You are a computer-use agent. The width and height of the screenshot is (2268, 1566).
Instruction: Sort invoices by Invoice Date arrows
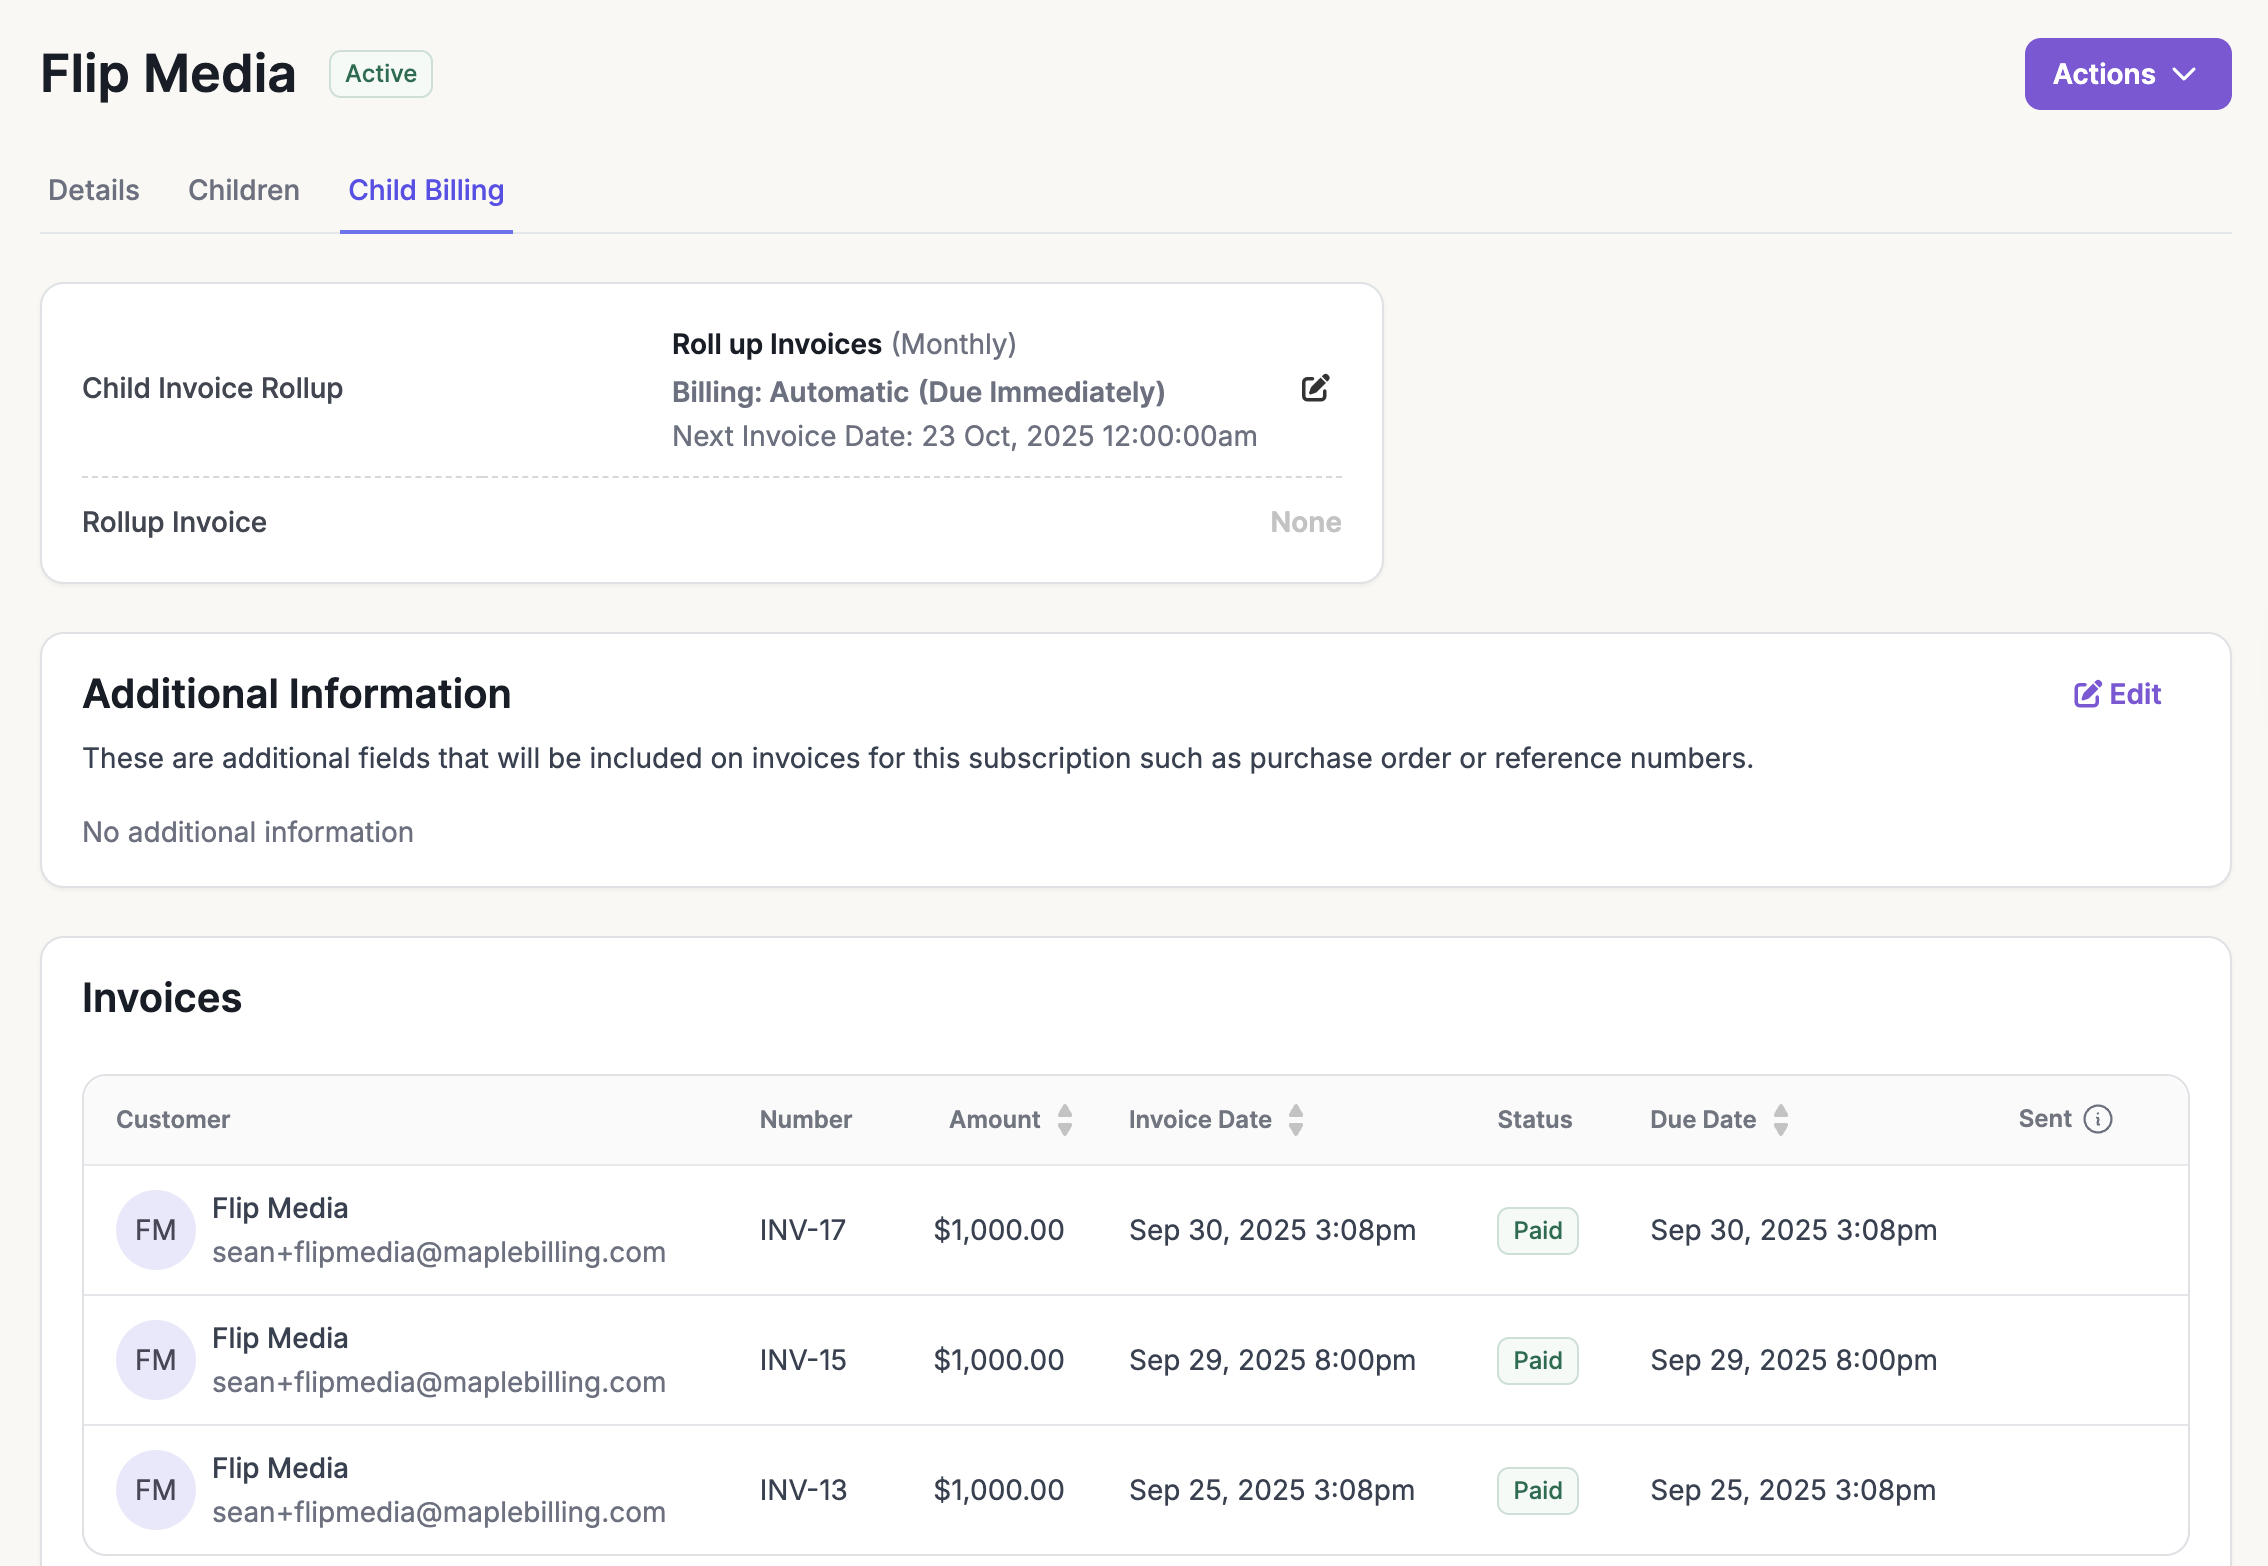[x=1296, y=1120]
